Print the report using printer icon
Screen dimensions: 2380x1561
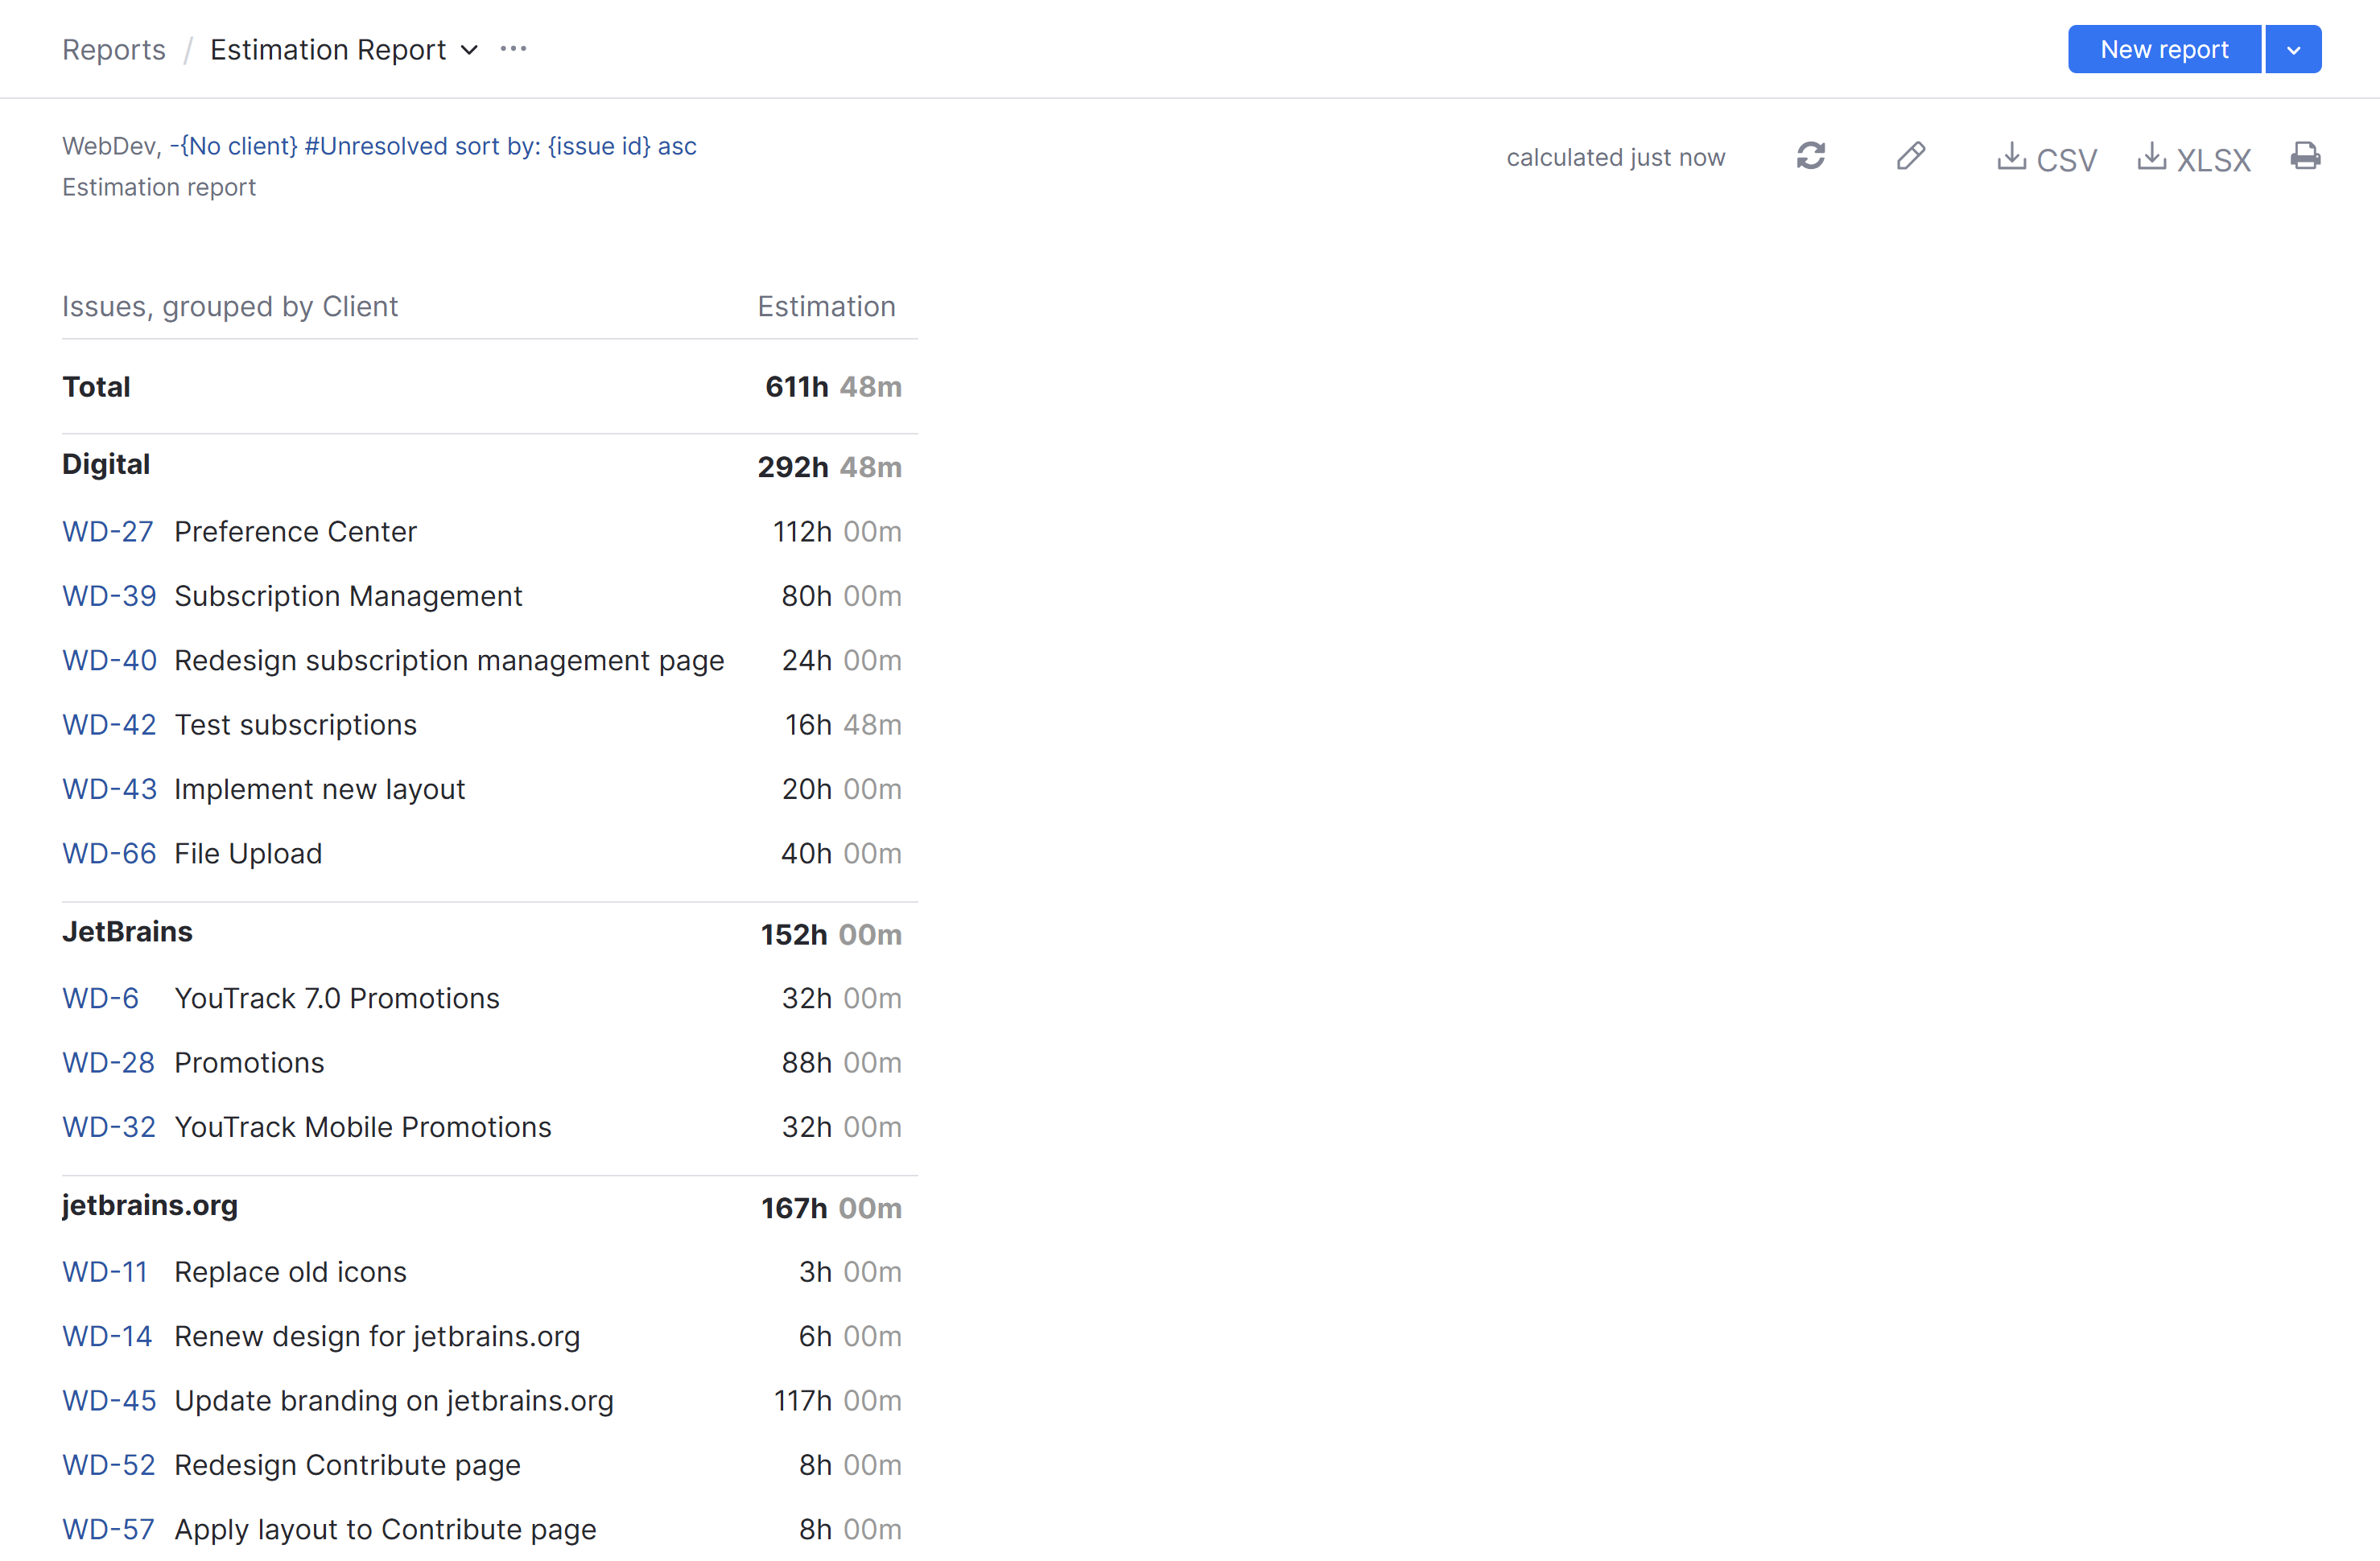pos(2305,157)
